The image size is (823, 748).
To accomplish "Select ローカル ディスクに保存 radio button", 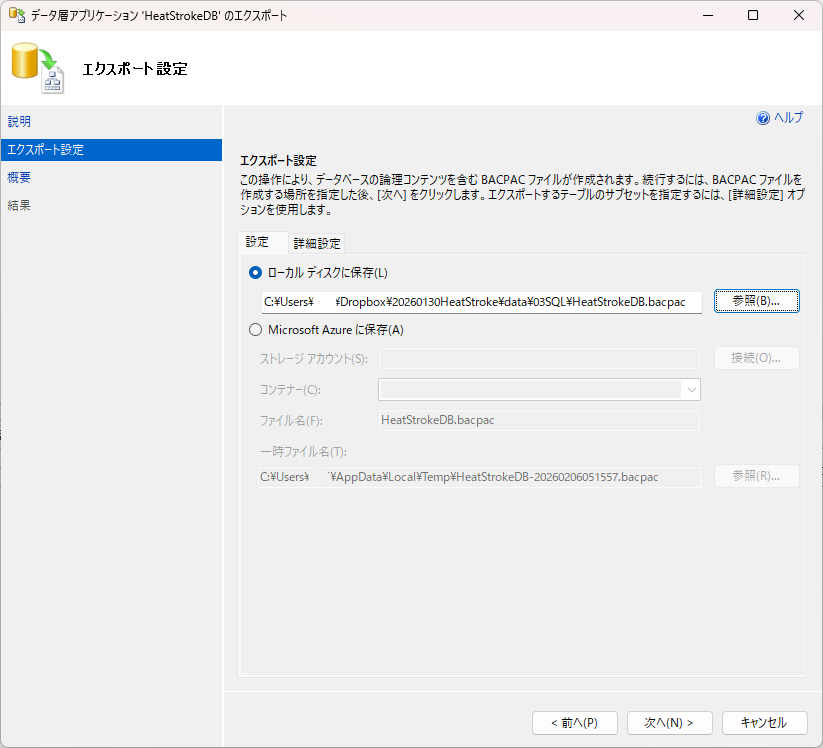I will click(256, 272).
